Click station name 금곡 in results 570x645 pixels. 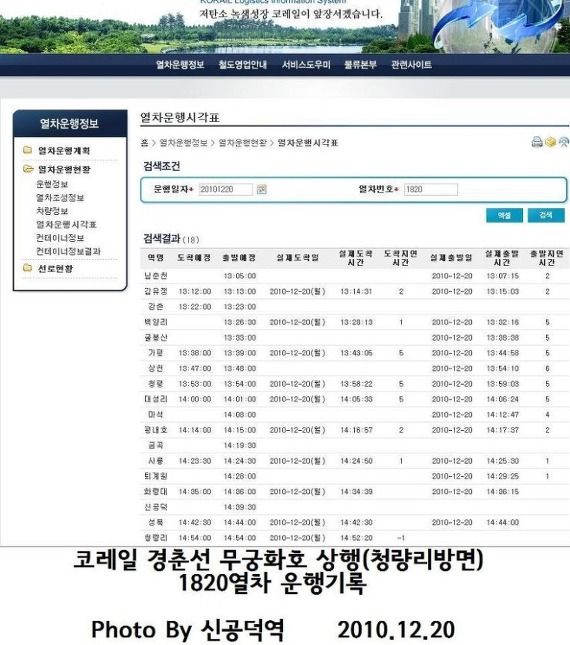tap(156, 445)
